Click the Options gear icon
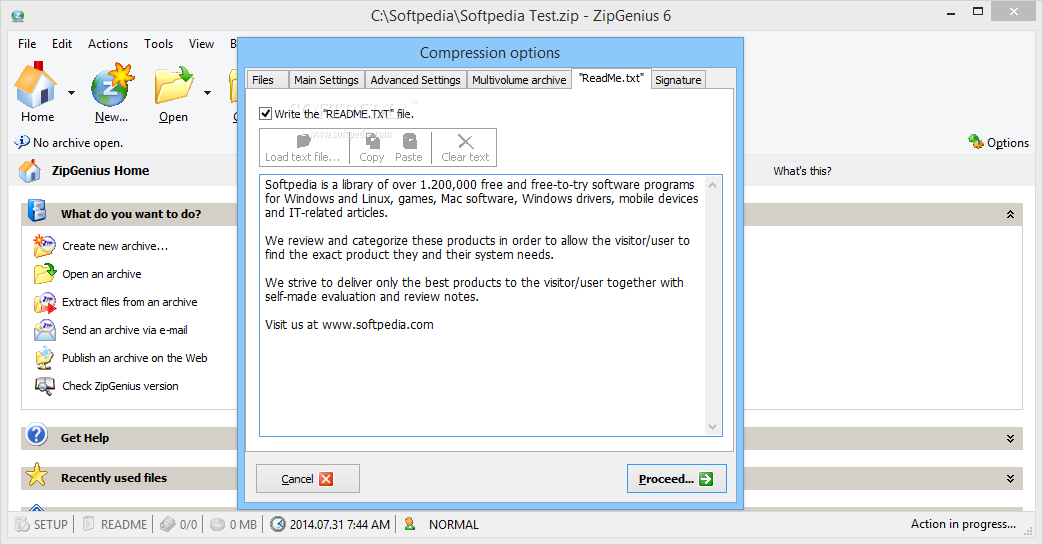Viewport: 1043px width, 545px height. pyautogui.click(x=976, y=141)
